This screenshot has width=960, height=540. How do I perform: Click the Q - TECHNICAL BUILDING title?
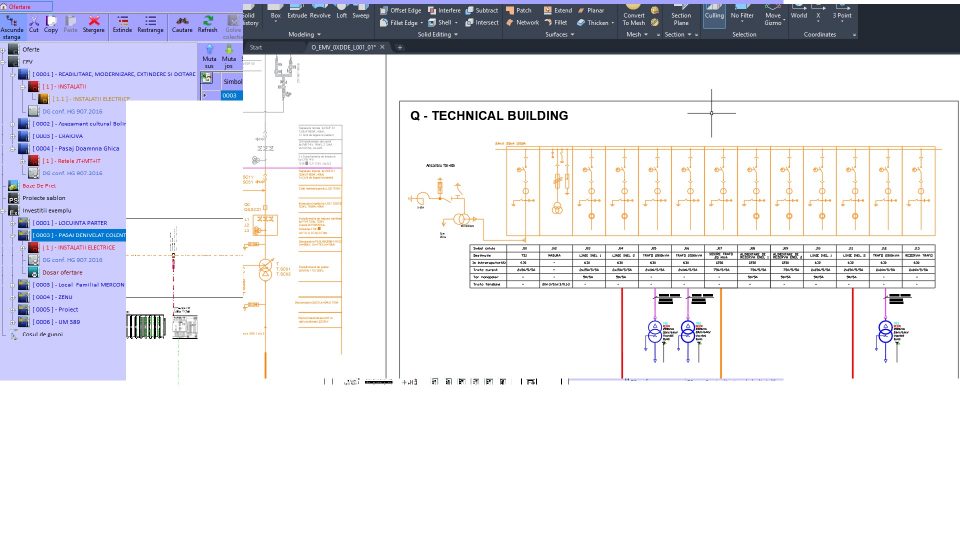[489, 116]
